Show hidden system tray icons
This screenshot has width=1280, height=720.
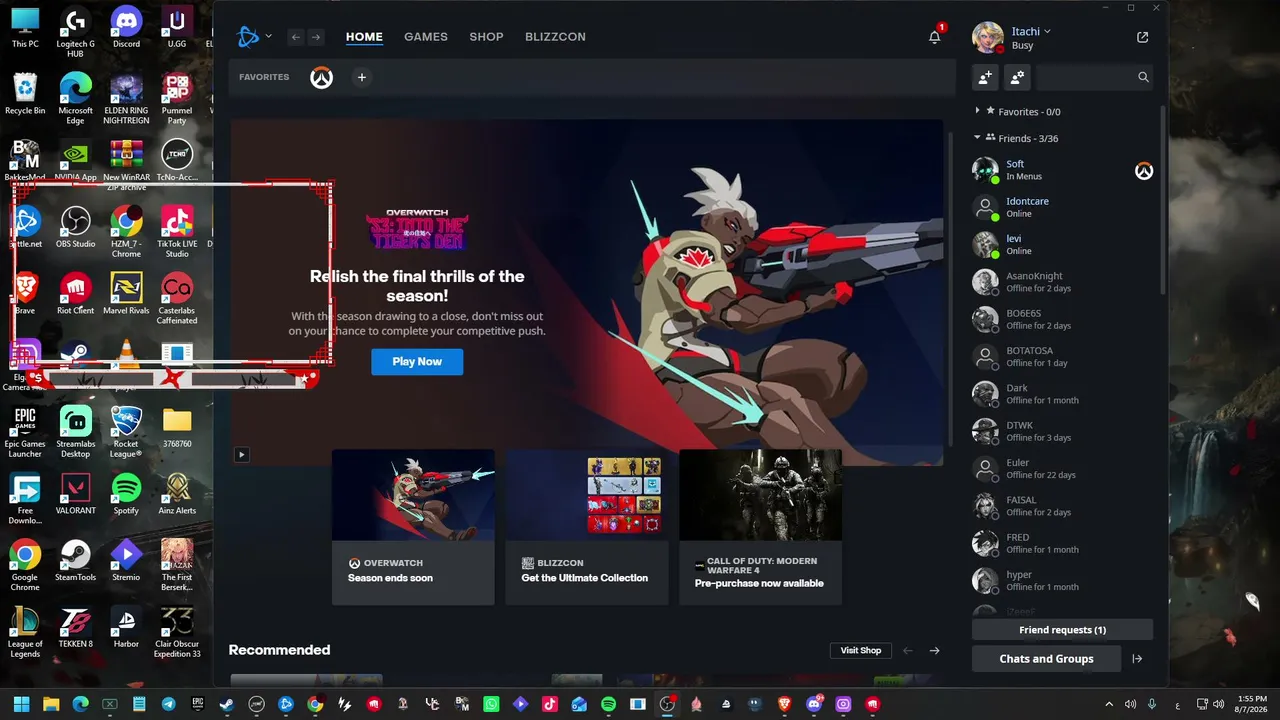1108,704
